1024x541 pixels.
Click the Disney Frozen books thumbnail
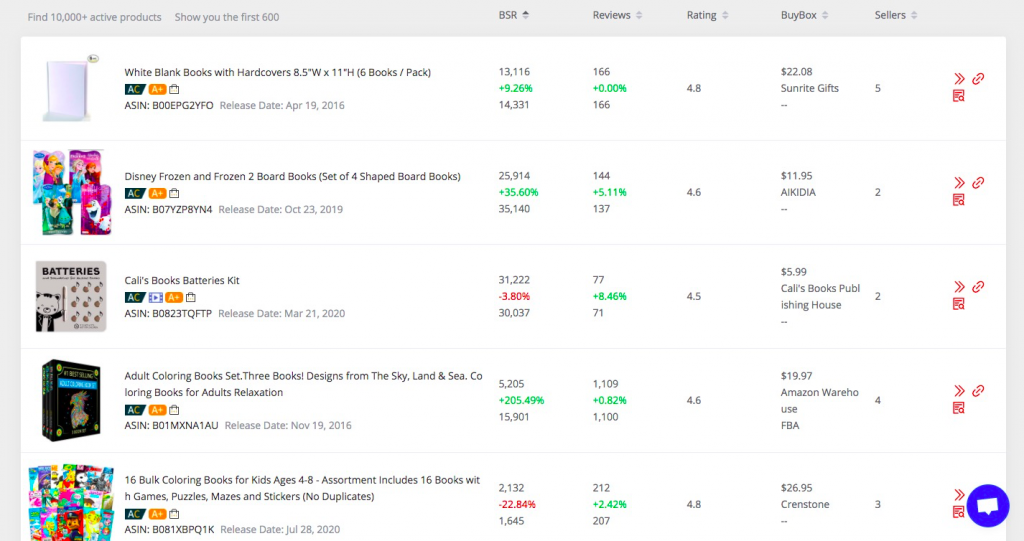click(x=72, y=192)
